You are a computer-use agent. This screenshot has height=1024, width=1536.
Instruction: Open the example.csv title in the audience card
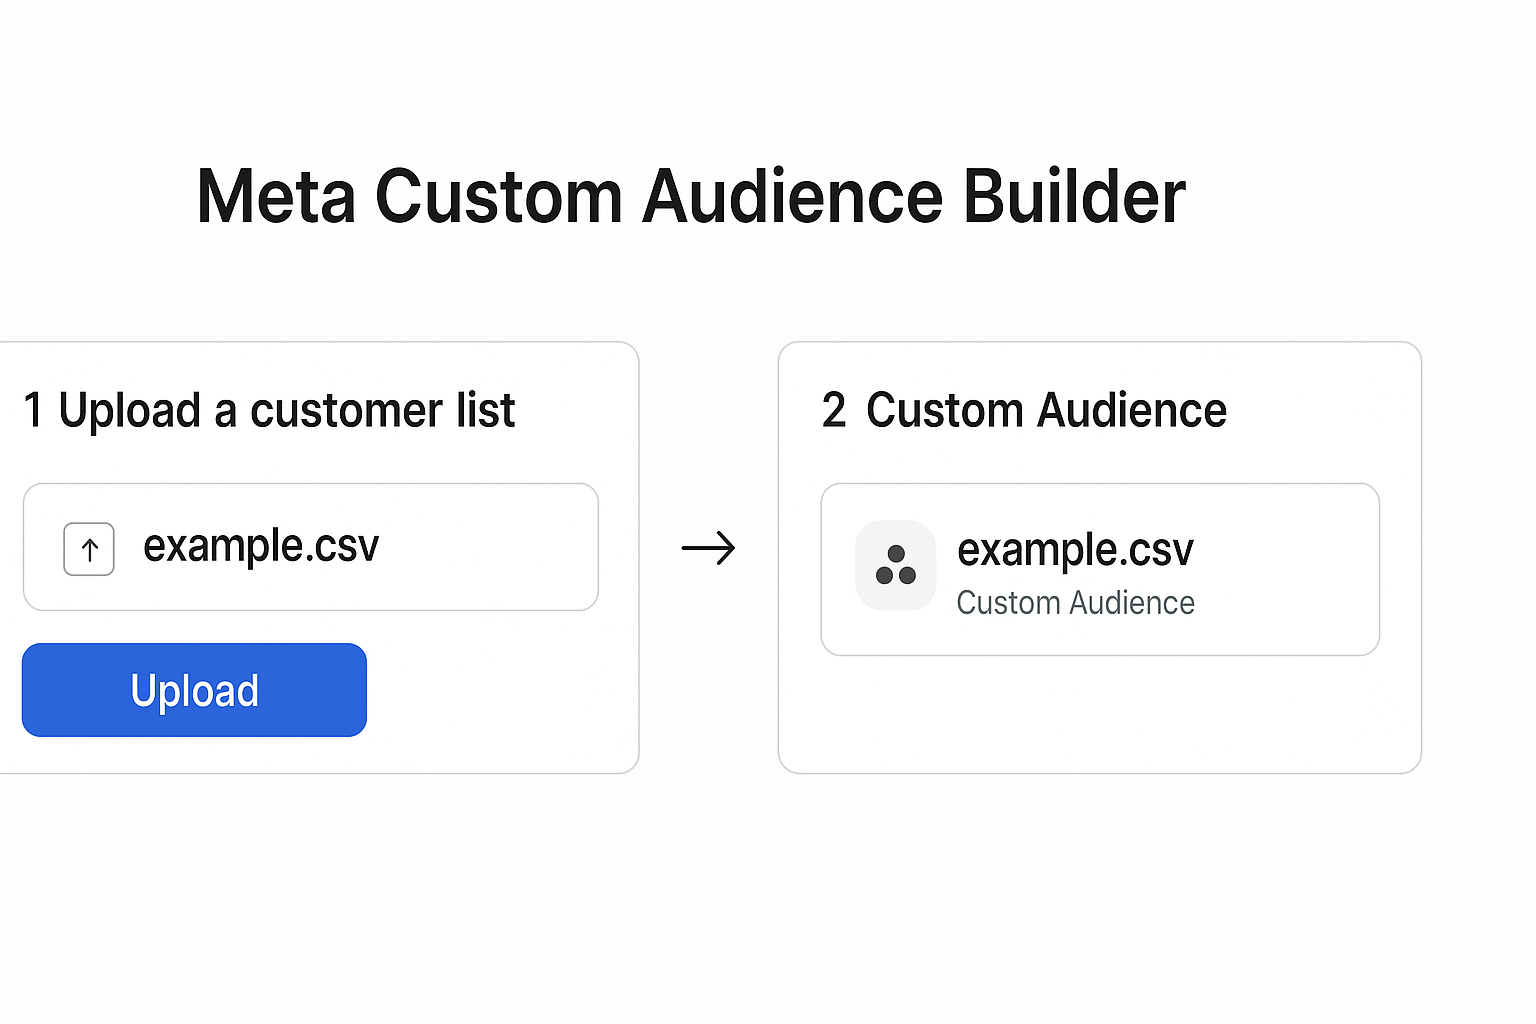pos(1075,549)
